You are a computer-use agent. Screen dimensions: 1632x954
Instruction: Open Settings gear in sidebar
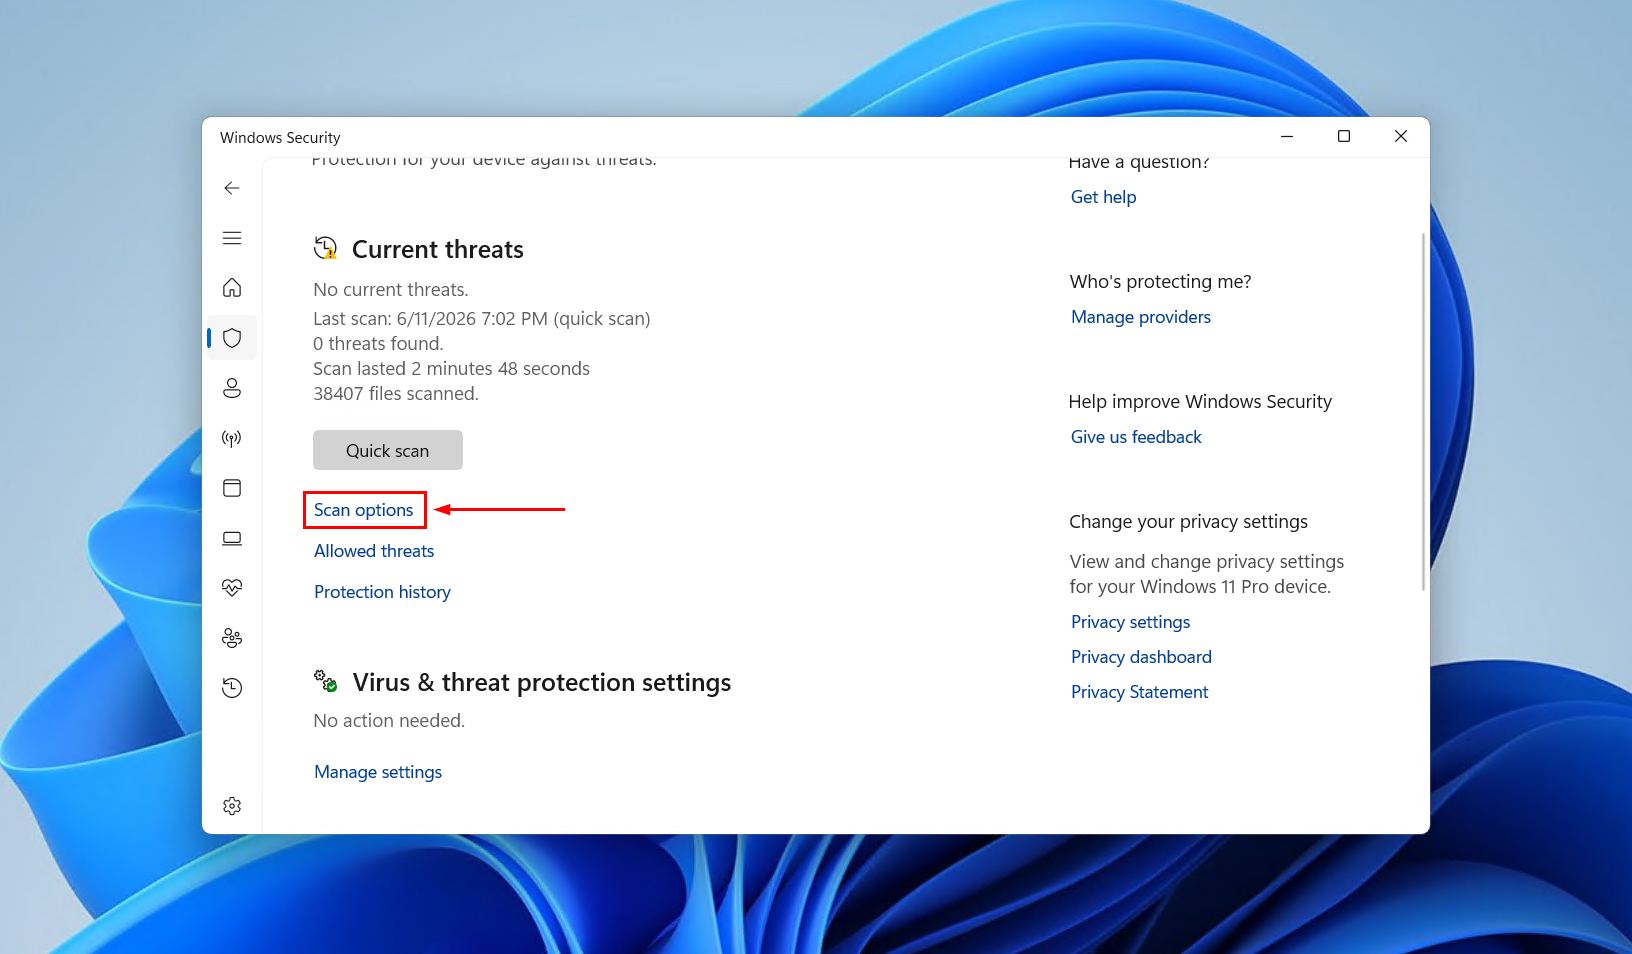(232, 806)
